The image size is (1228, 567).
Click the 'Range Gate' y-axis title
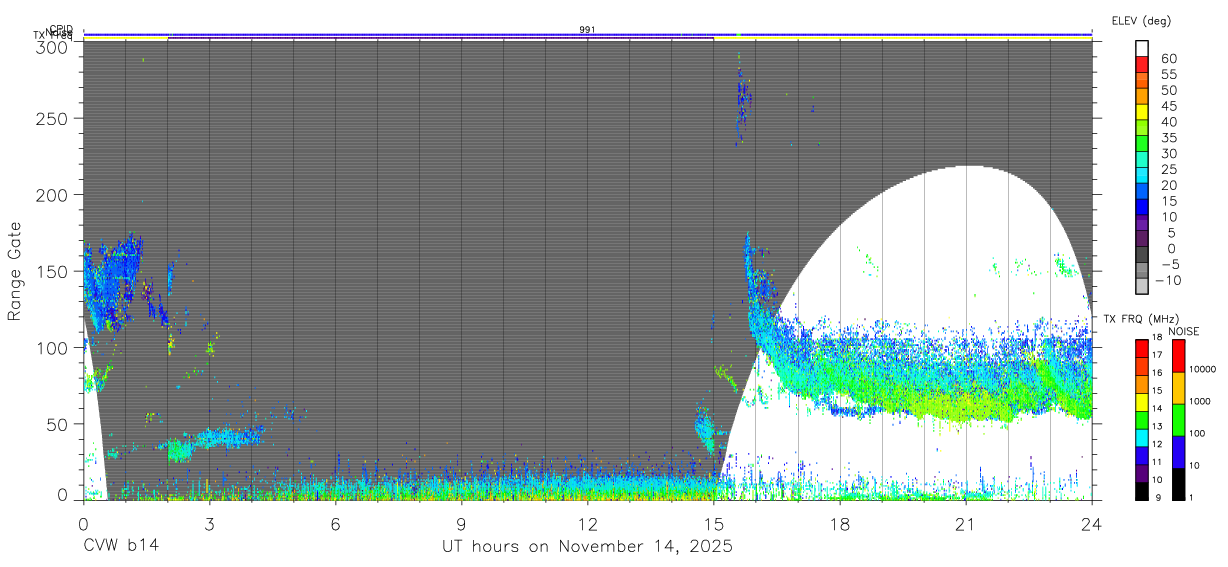[15, 271]
